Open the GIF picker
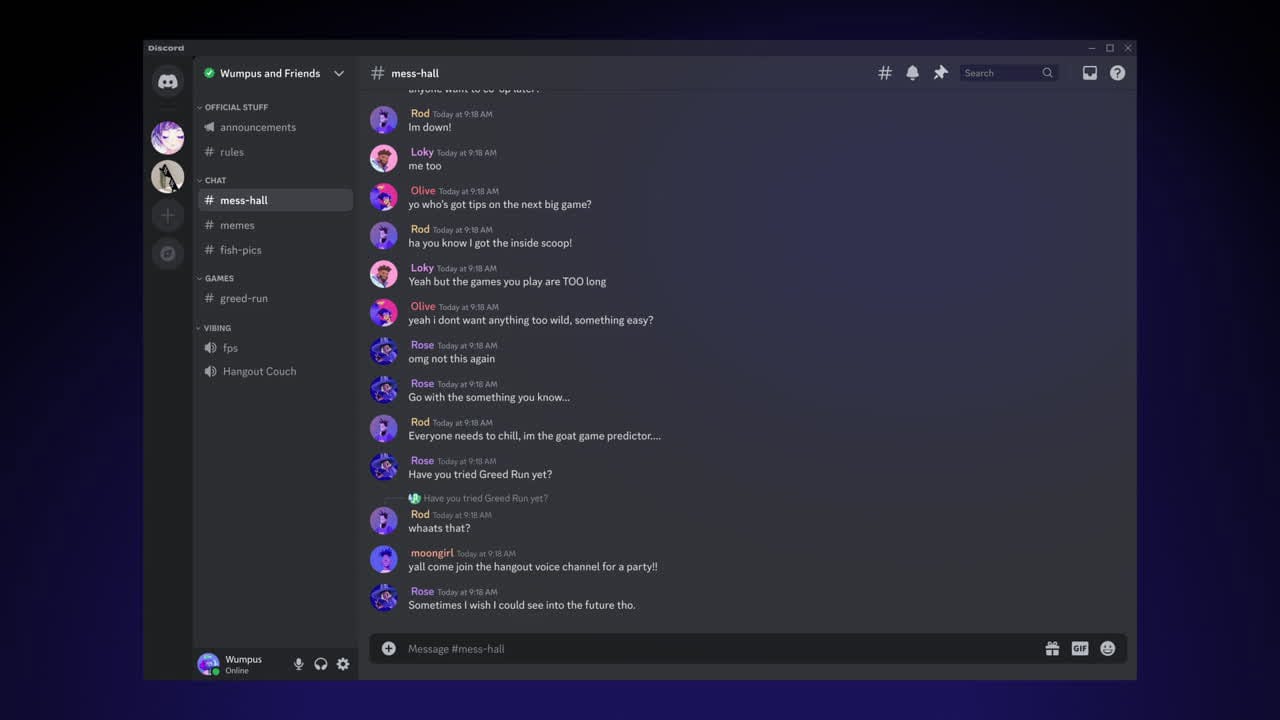This screenshot has height=720, width=1280. tap(1080, 649)
